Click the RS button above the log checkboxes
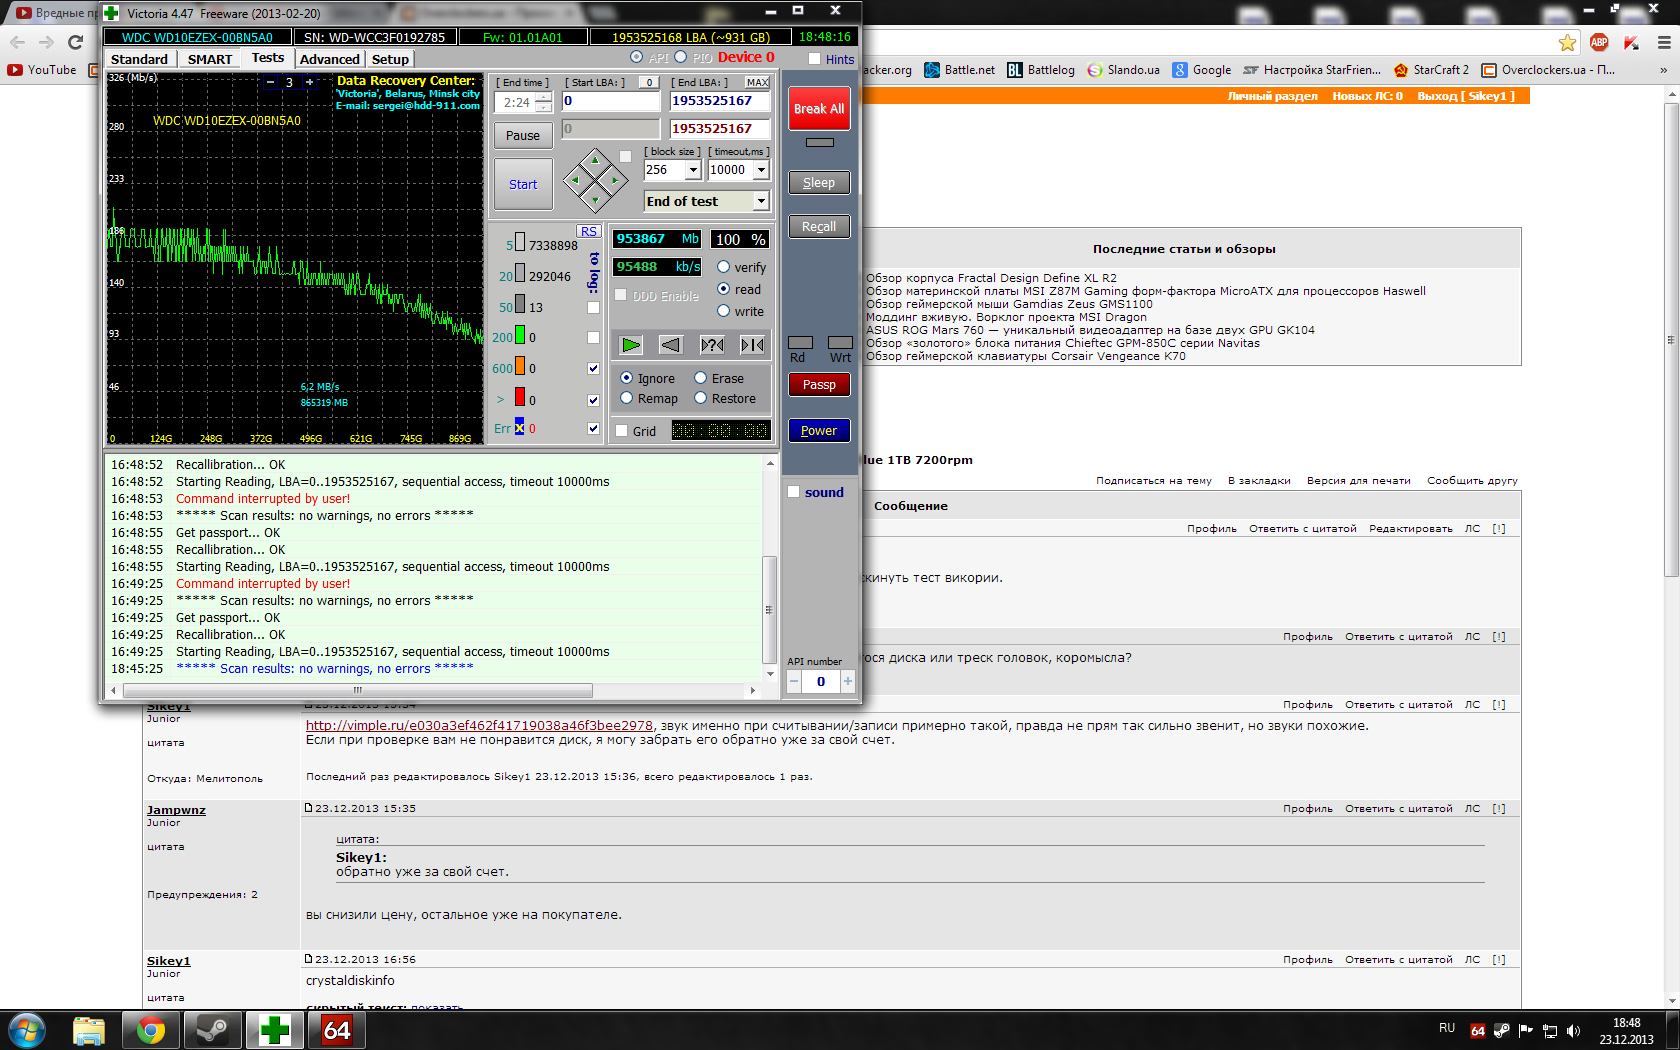 click(x=589, y=231)
